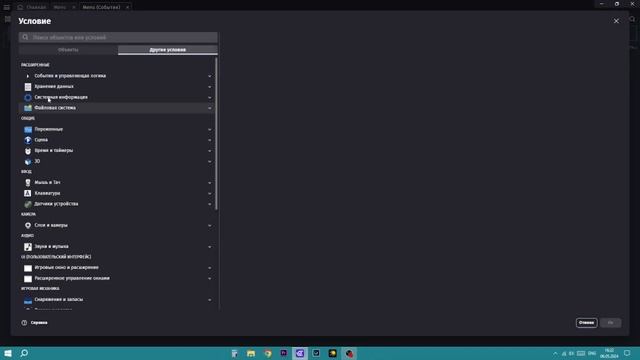Expand the 3D category chevron

coord(210,161)
